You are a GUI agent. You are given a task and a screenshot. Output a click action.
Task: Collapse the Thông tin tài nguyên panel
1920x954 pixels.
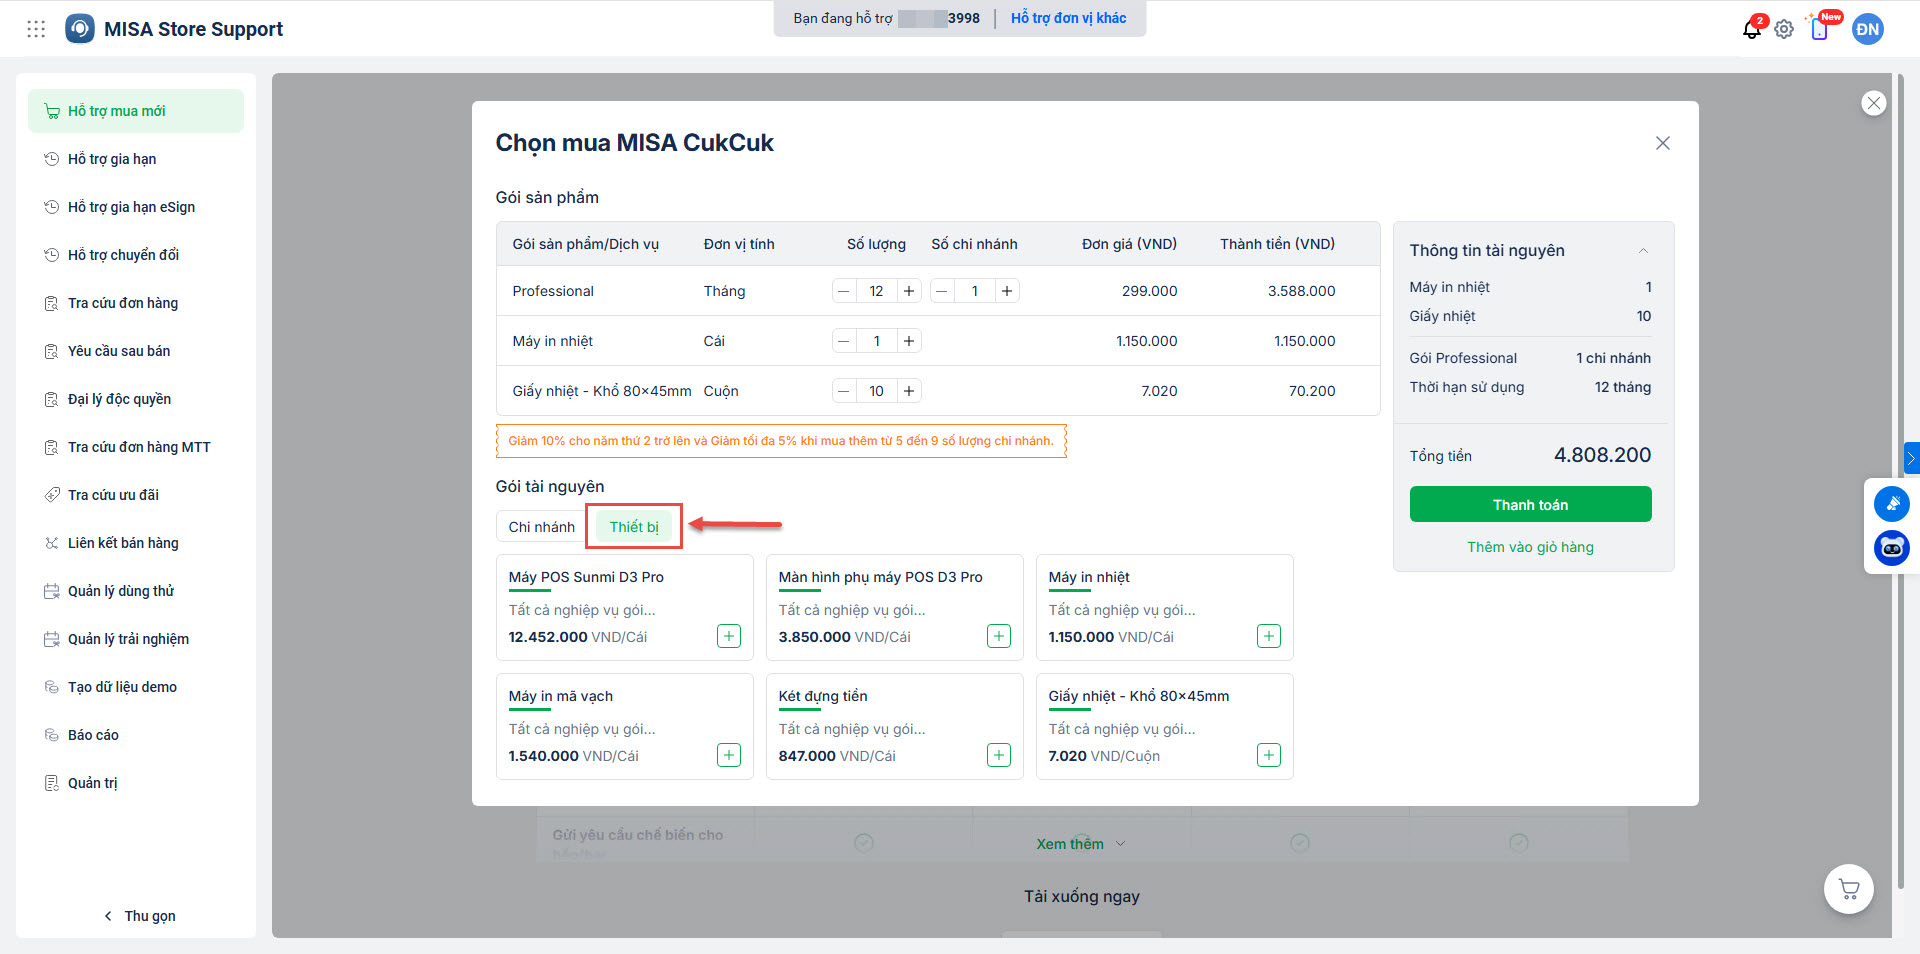[x=1643, y=251]
